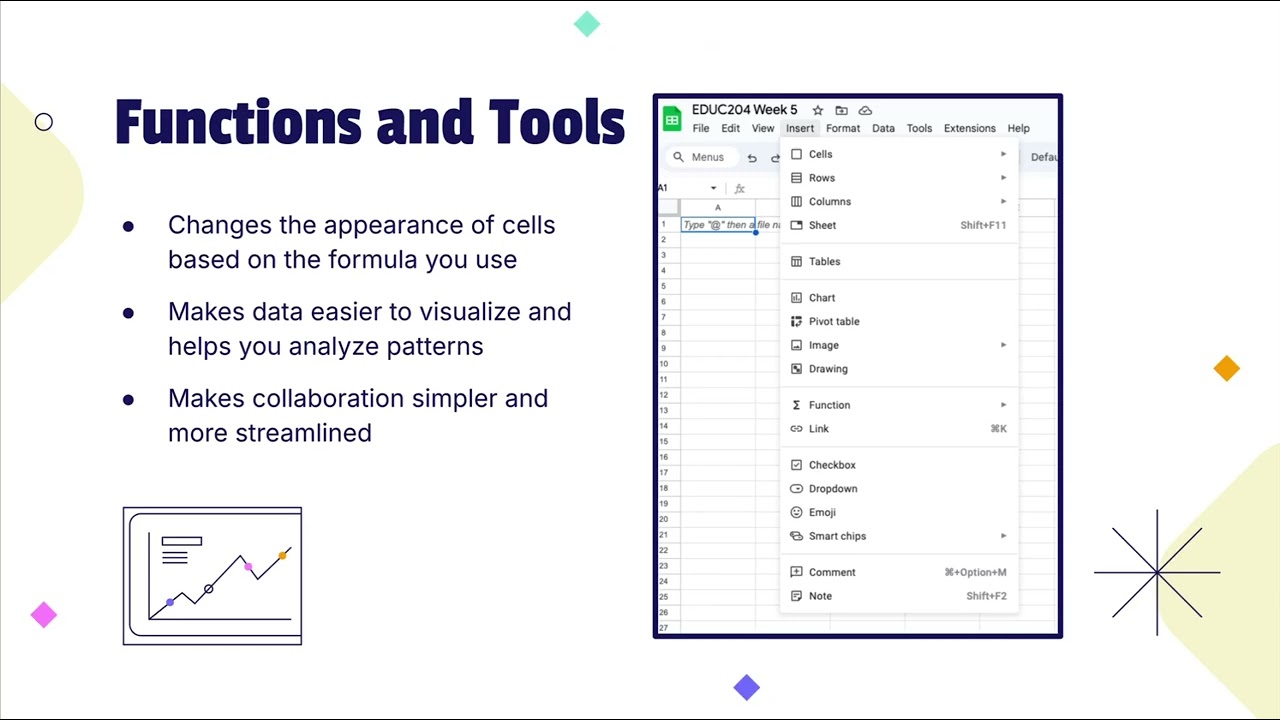Image resolution: width=1280 pixels, height=720 pixels.
Task: Close the open Insert menu
Action: coord(800,128)
